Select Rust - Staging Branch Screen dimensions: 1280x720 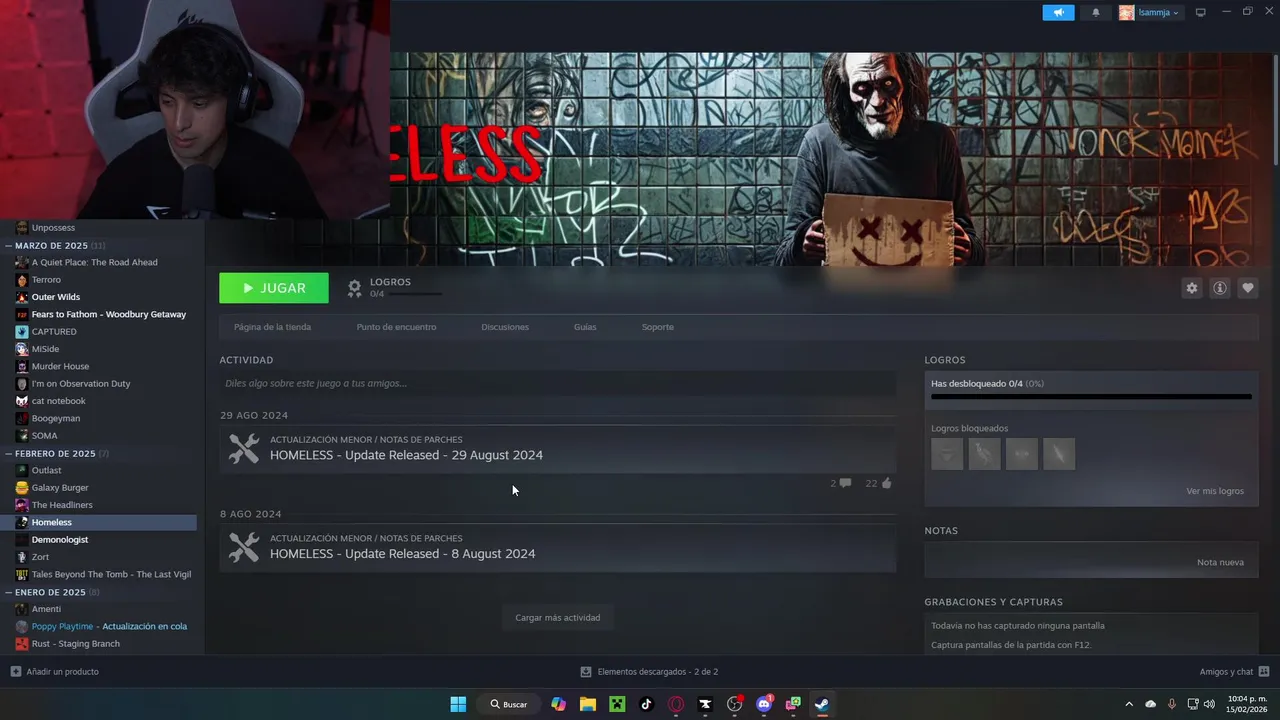pos(75,644)
